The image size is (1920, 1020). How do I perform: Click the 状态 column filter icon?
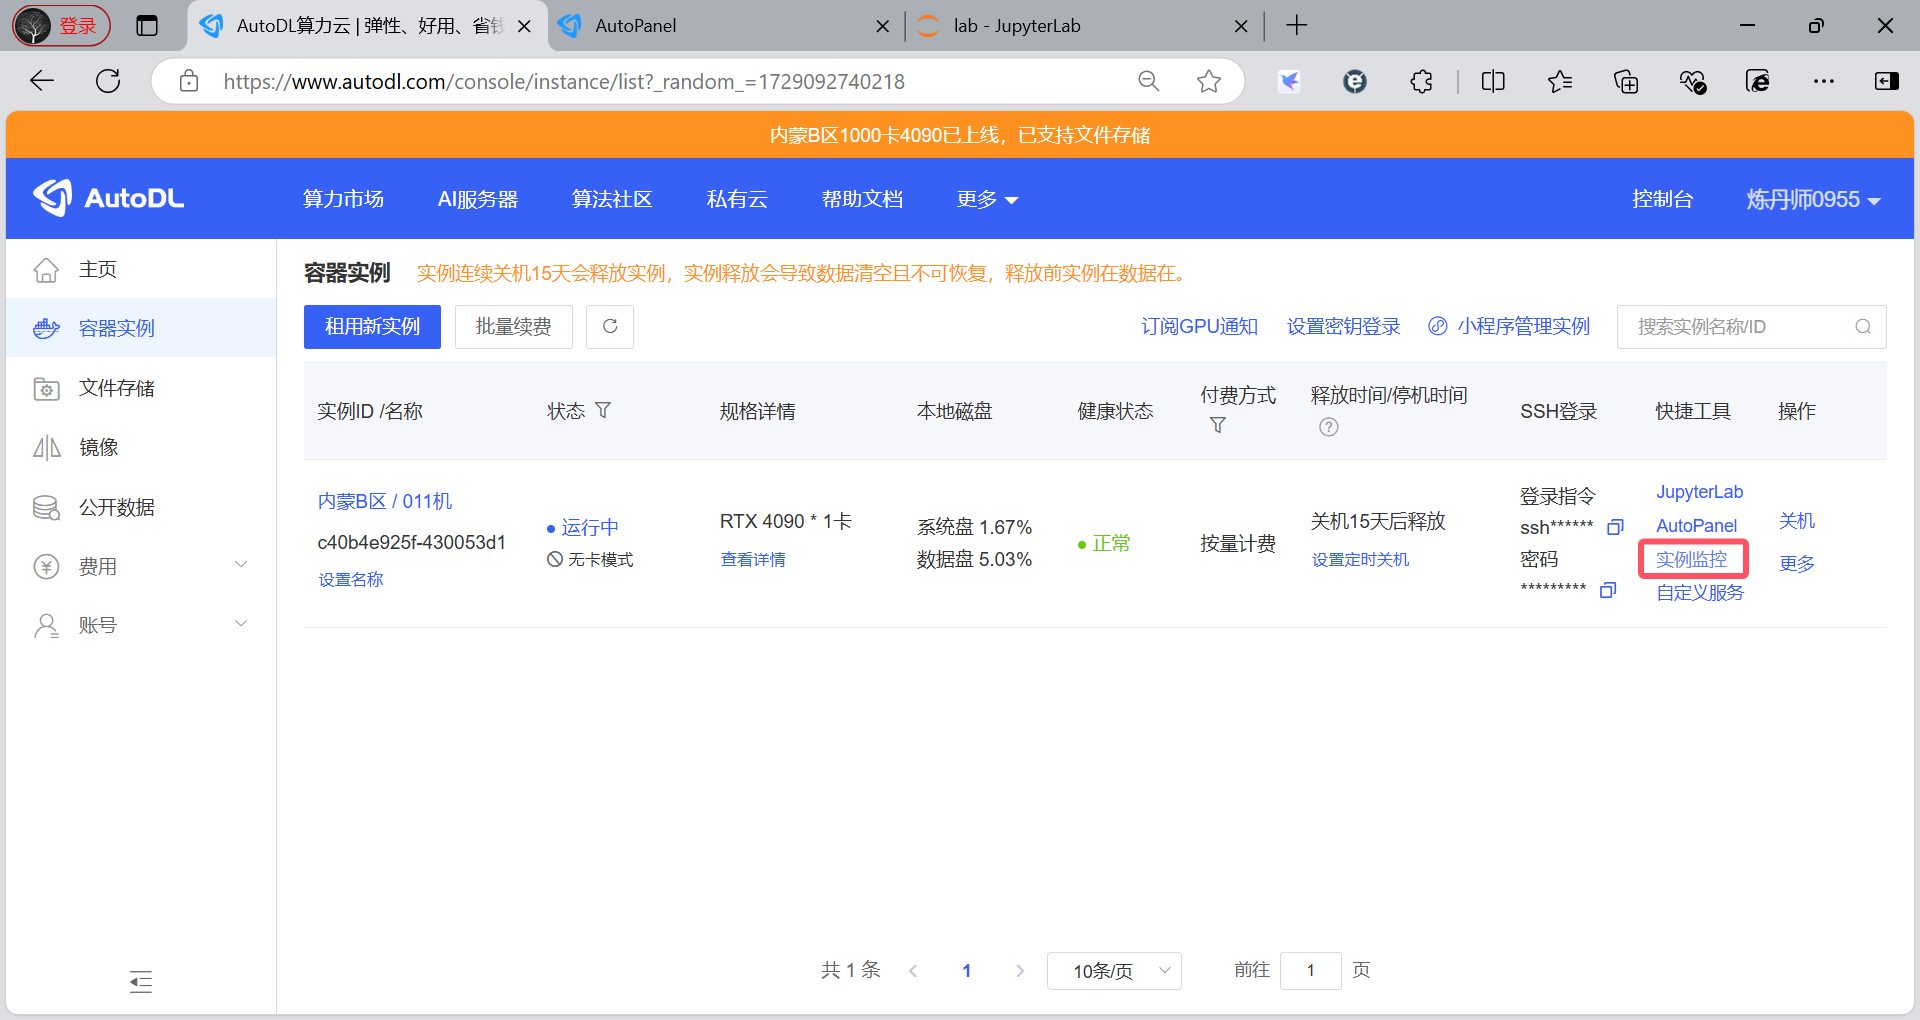603,410
